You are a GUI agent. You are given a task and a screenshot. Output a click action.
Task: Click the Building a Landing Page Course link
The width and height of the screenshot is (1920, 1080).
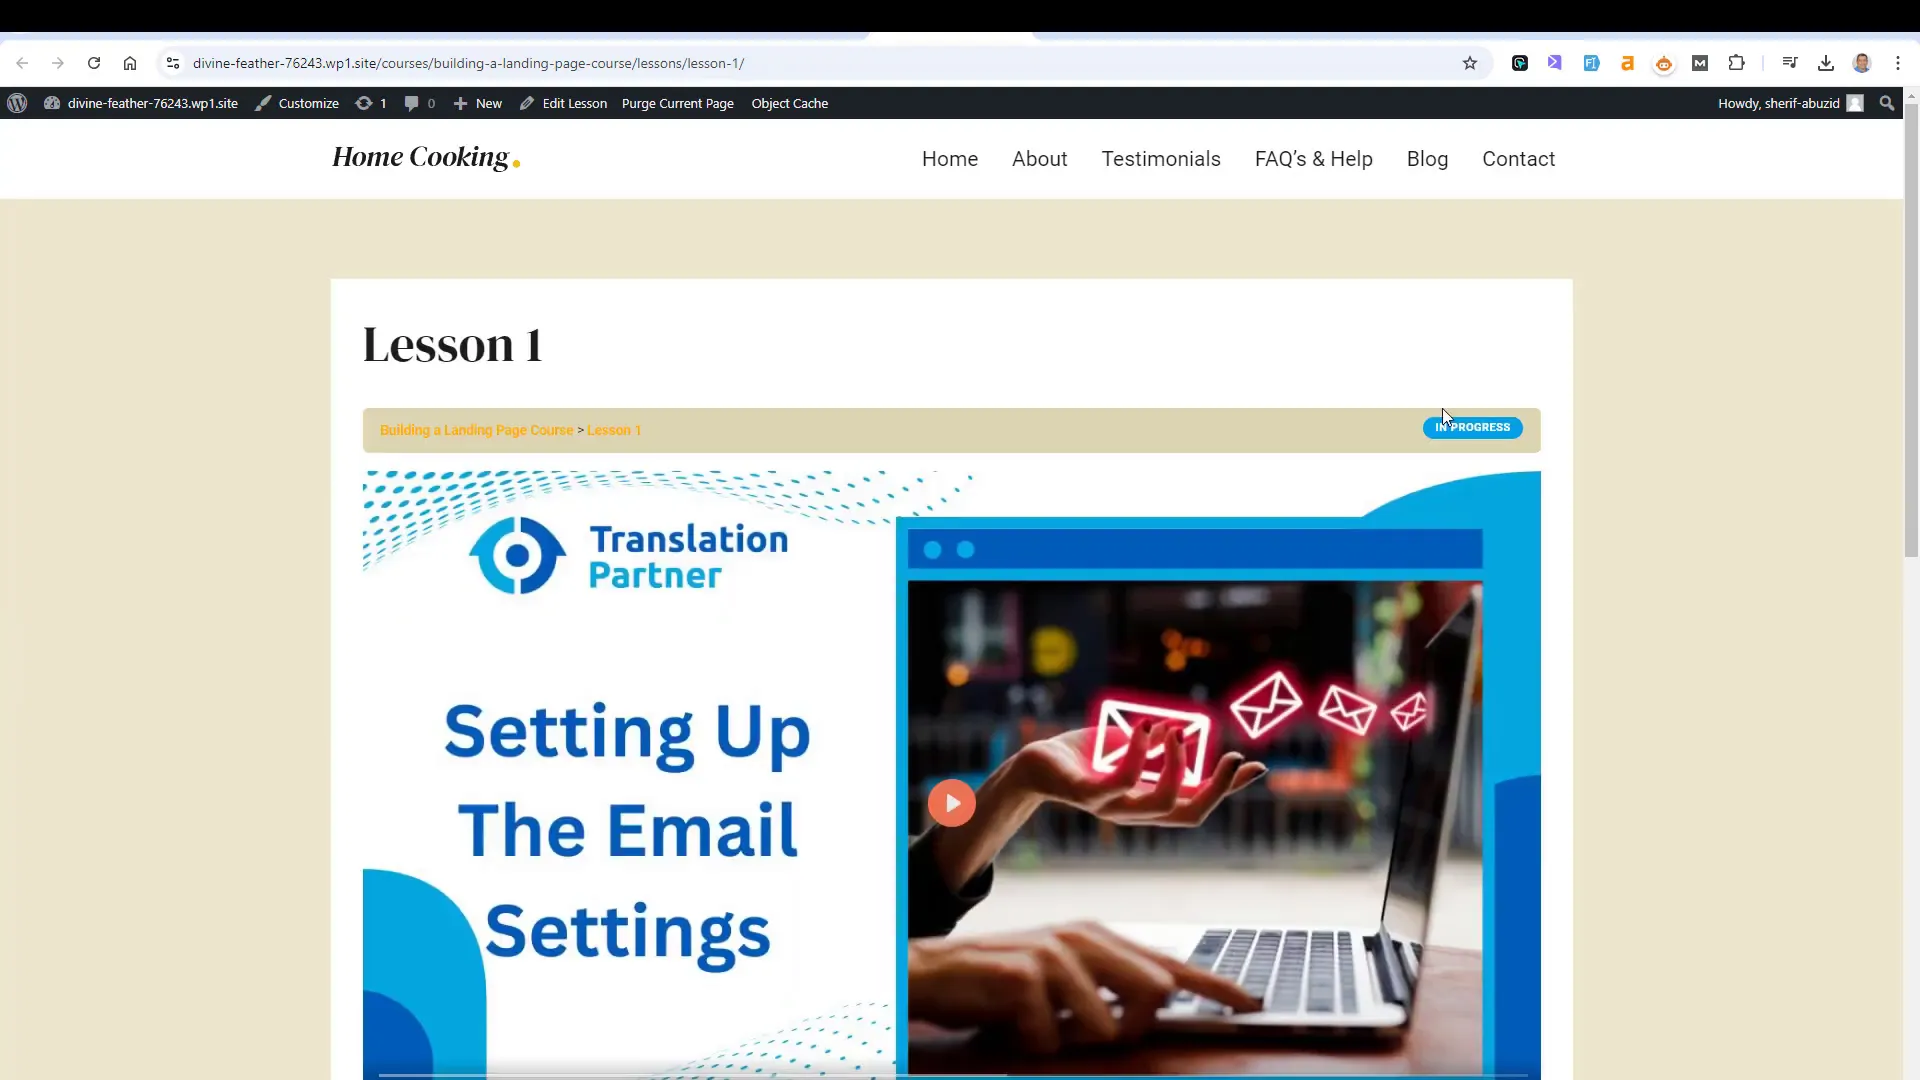point(477,430)
